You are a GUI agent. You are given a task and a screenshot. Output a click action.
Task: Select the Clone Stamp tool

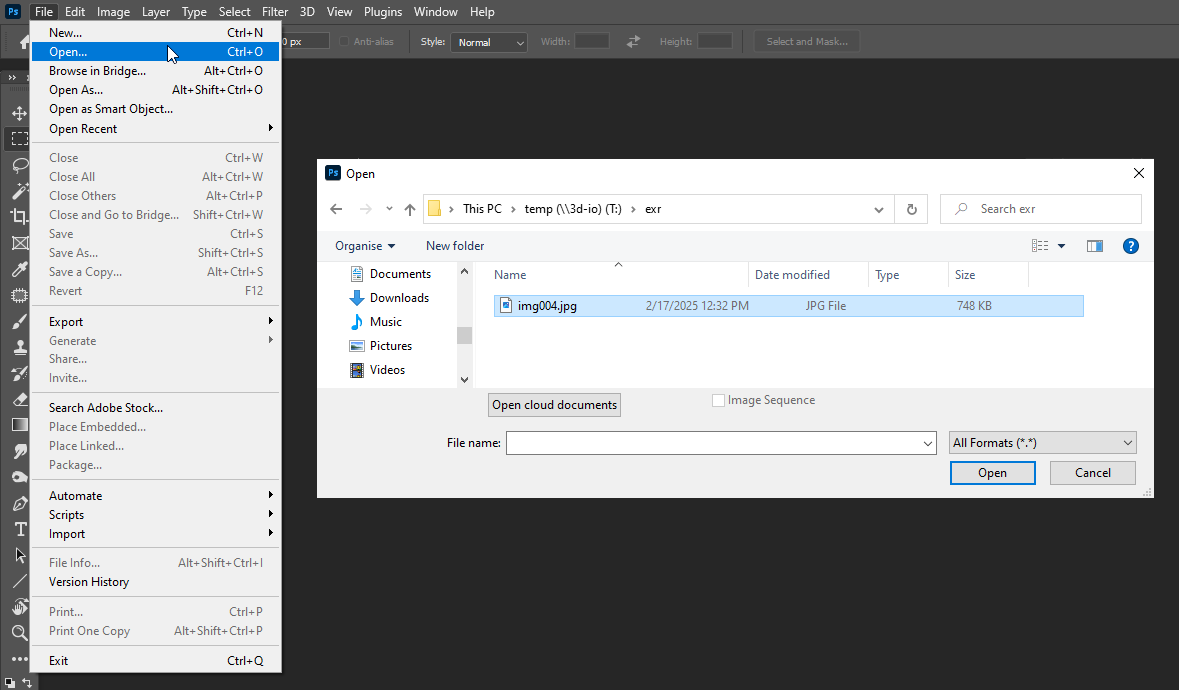pos(20,347)
